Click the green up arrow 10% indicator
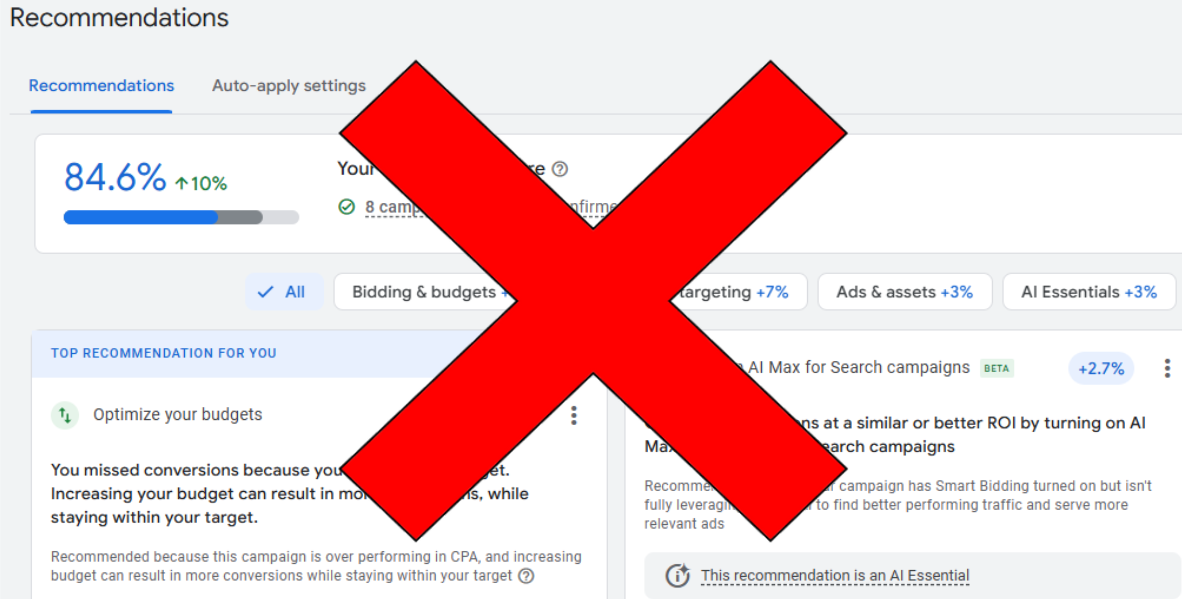The image size is (1182, 599). pos(201,183)
